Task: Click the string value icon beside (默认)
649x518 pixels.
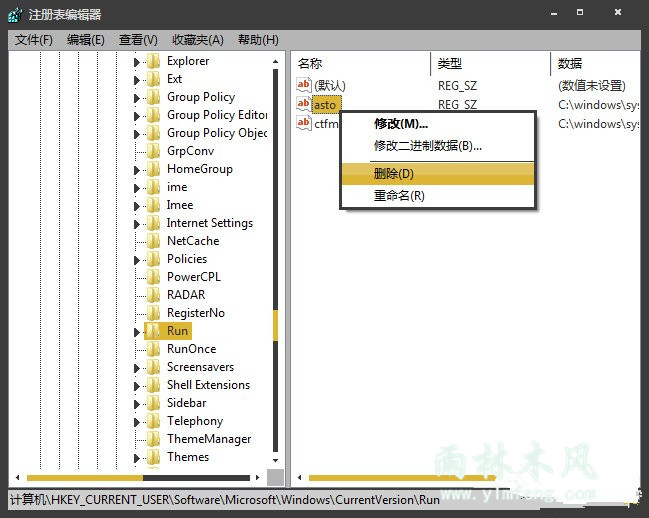Action: click(303, 85)
